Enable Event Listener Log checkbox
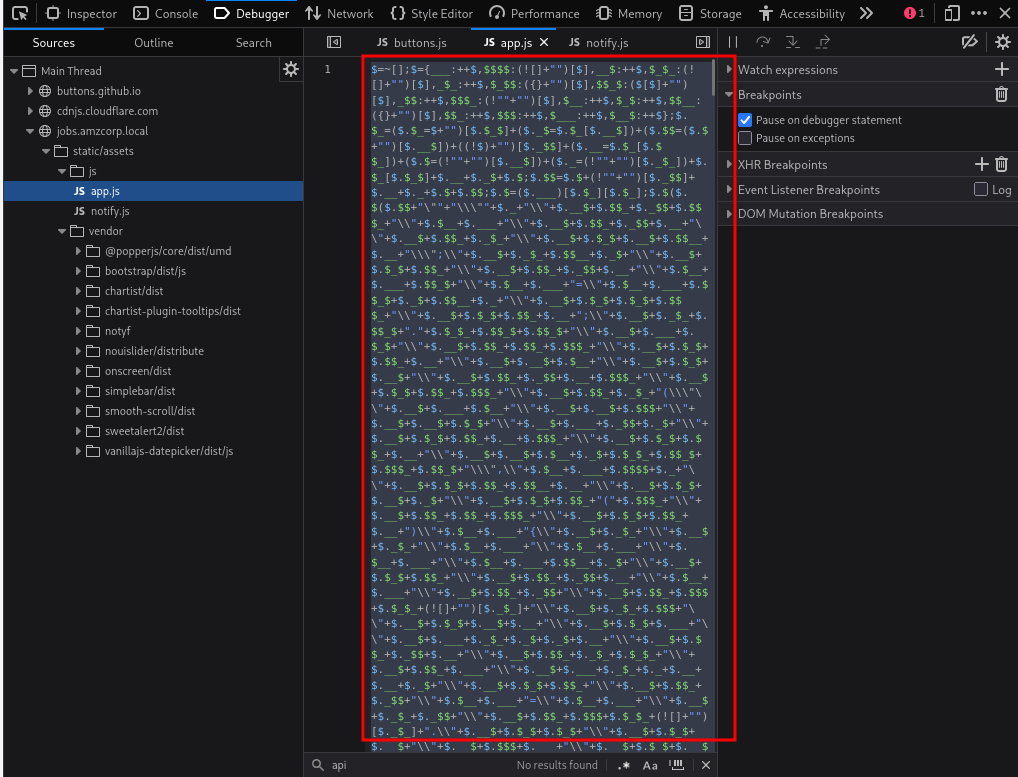 [981, 190]
